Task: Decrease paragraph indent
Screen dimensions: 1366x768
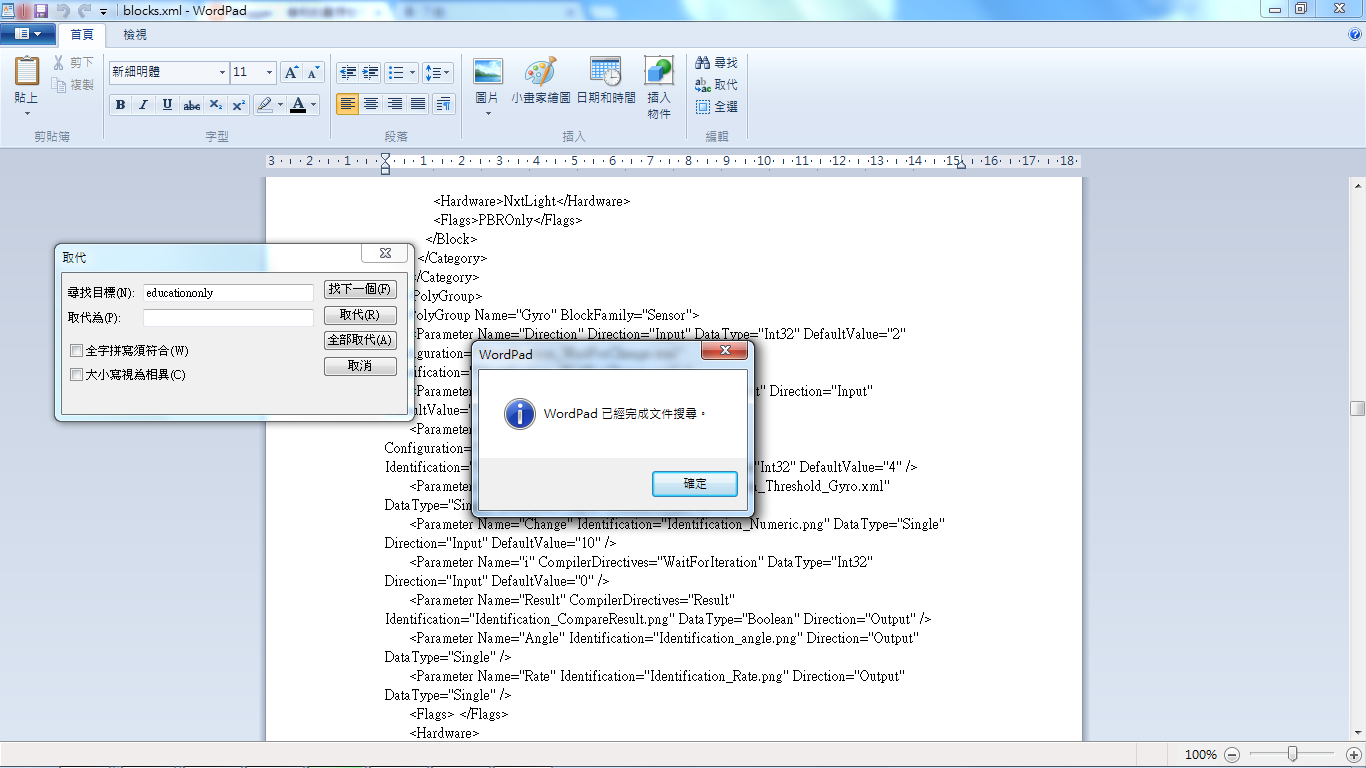Action: tap(347, 73)
